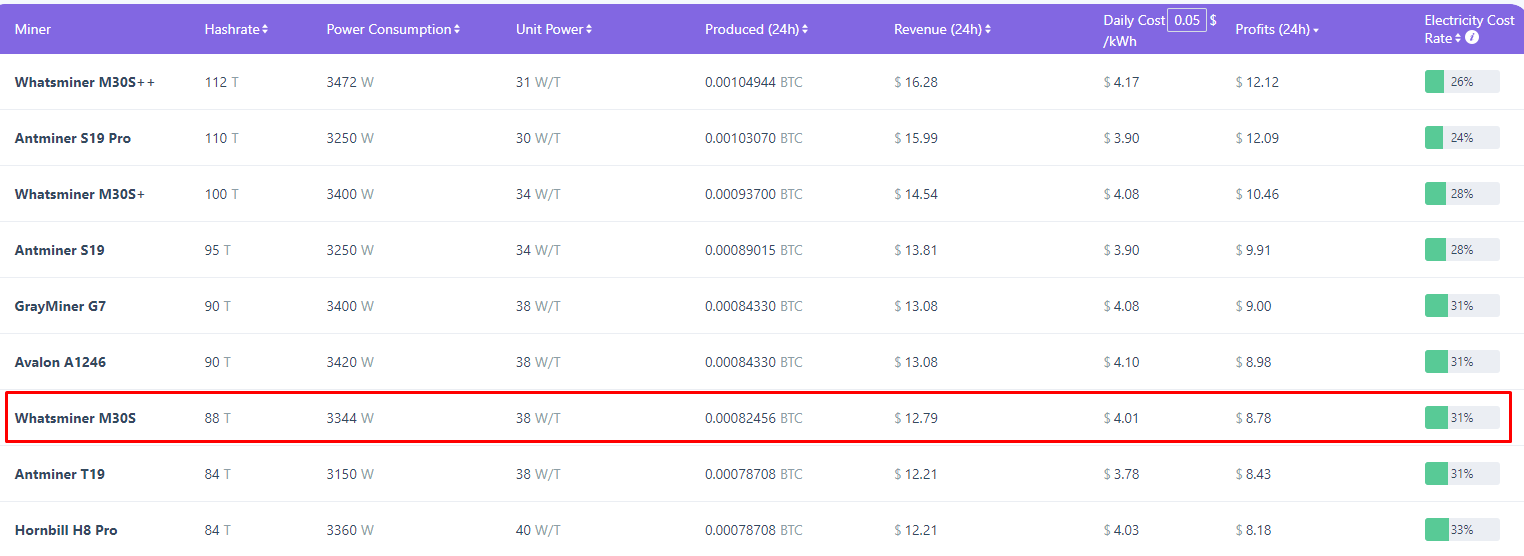Click the Miner column header
This screenshot has height=556, width=1524.
[33, 30]
